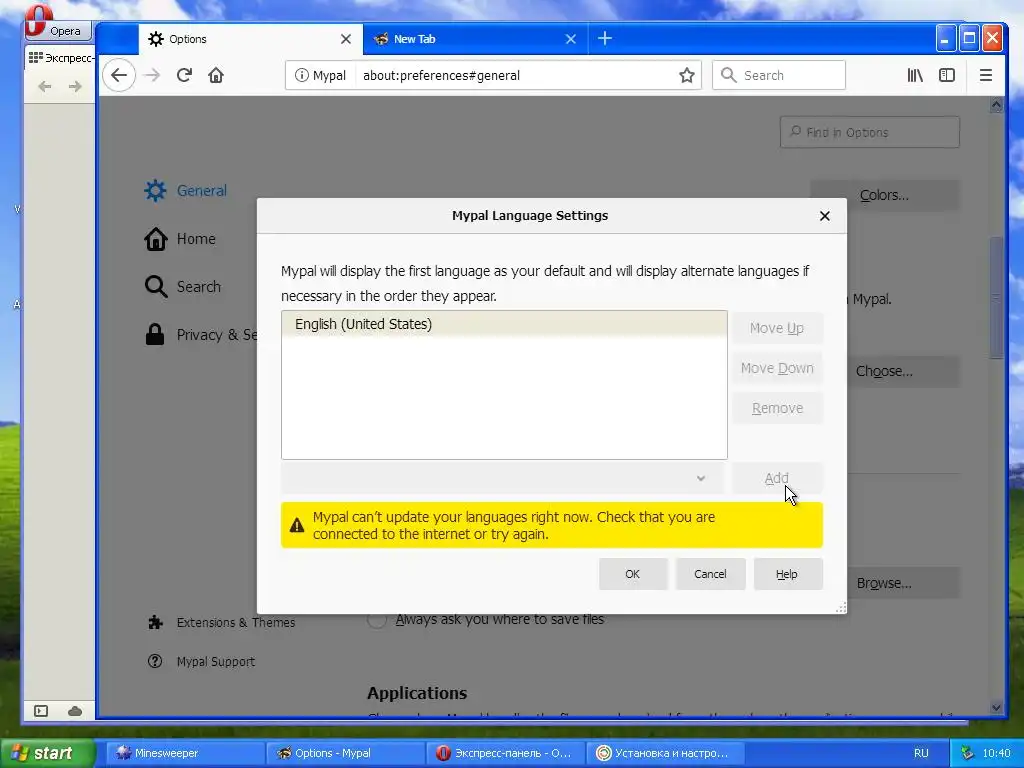Click Mypal's forward arrow button
This screenshot has height=768, width=1024.
point(152,75)
